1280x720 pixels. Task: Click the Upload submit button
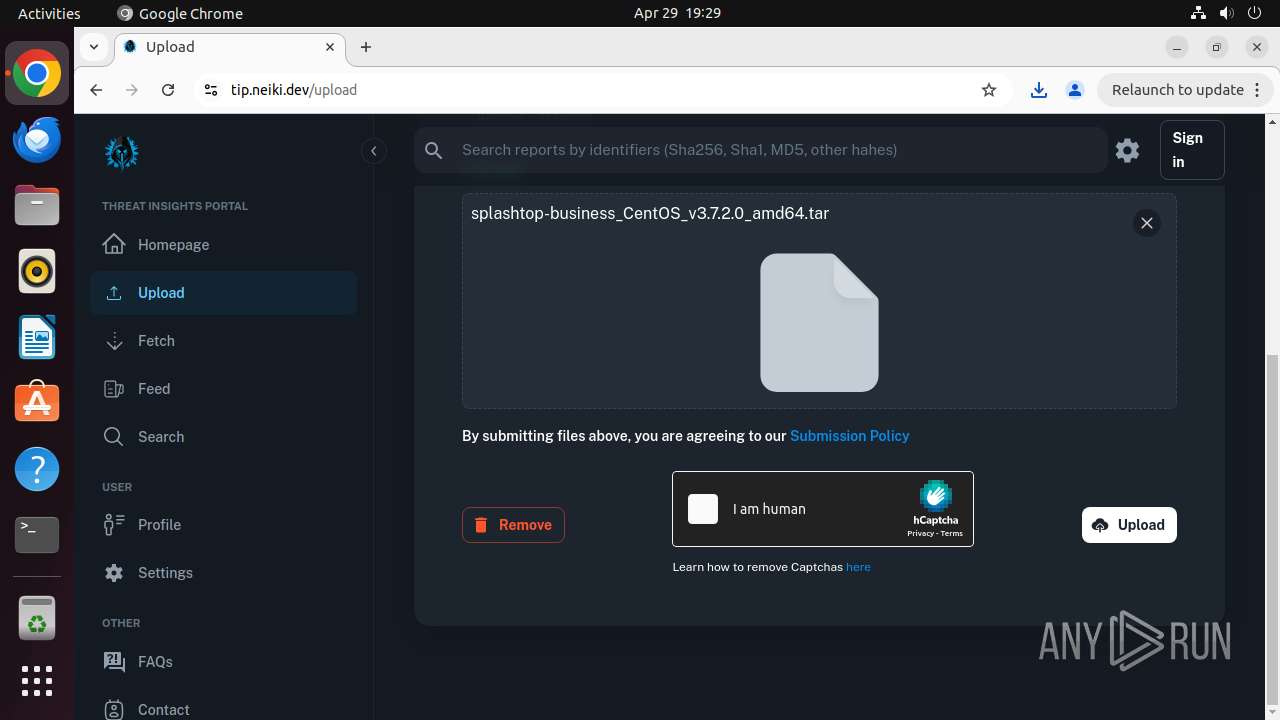tap(1129, 525)
